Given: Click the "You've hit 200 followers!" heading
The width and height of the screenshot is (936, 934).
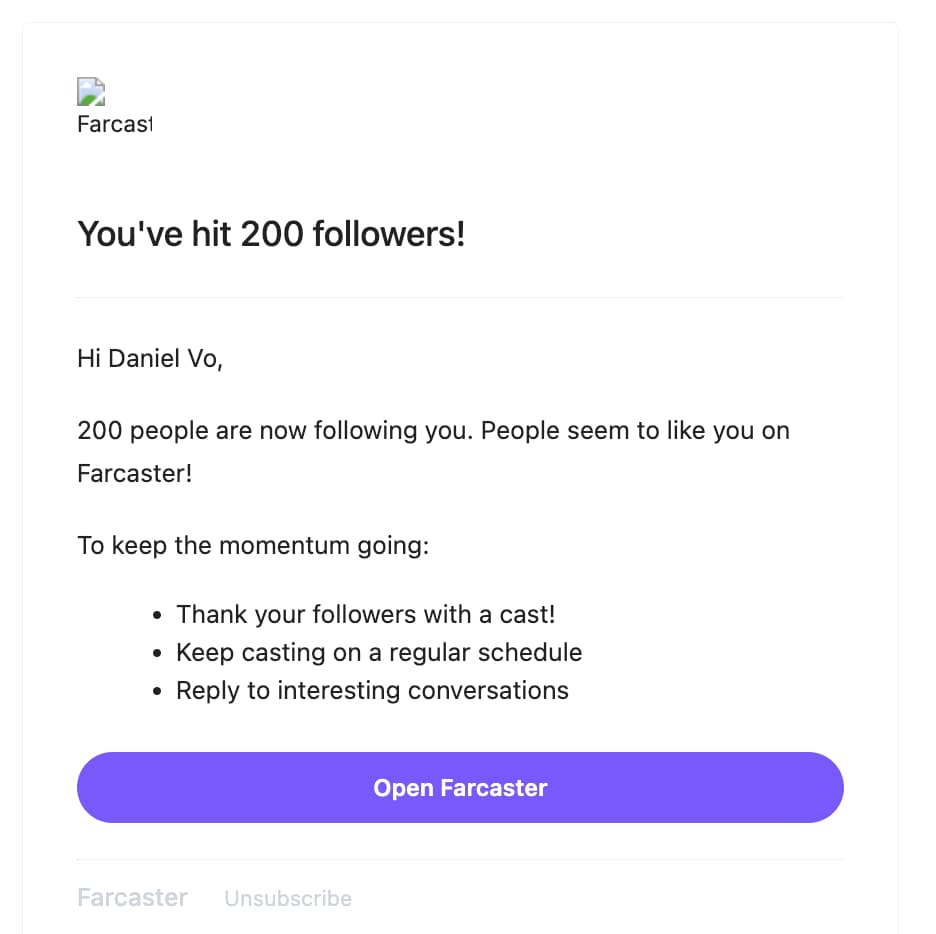Looking at the screenshot, I should click(x=271, y=235).
